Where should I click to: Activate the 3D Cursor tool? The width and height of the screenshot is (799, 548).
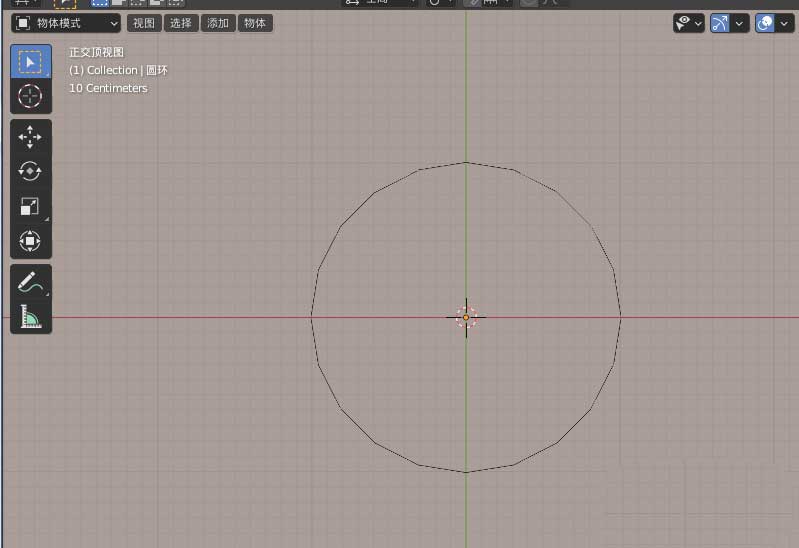pos(30,96)
